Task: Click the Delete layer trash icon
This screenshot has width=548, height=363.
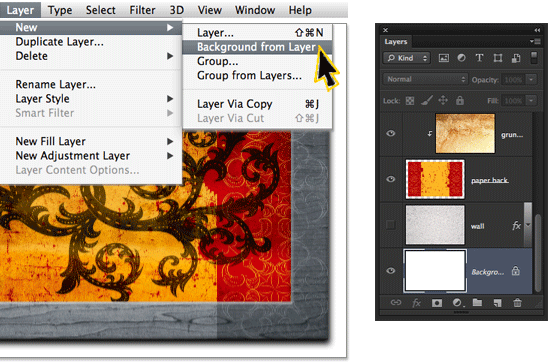Action: coord(517,303)
